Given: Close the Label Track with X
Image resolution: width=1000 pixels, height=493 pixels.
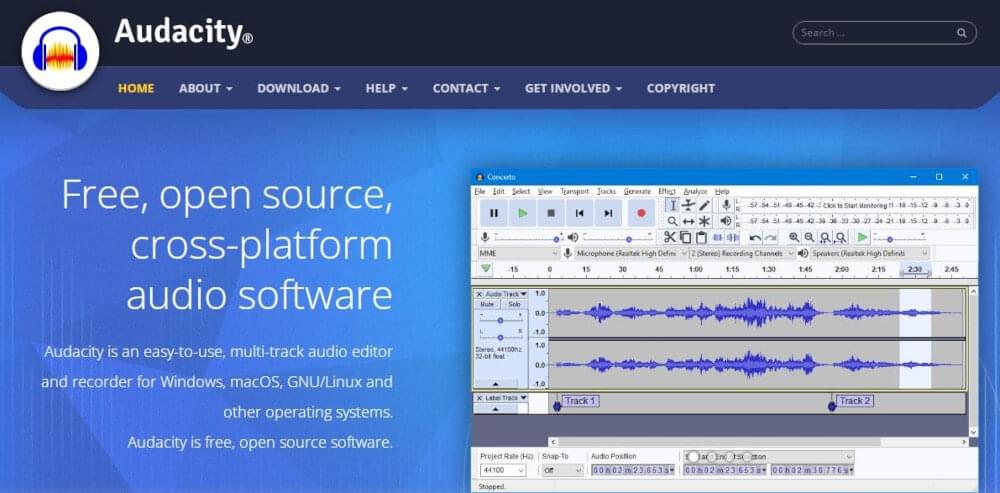Looking at the screenshot, I should 479,398.
